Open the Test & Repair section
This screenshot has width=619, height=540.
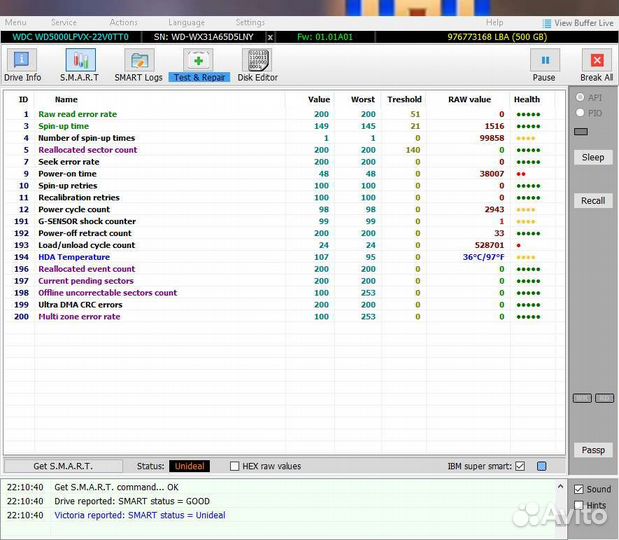(x=199, y=64)
